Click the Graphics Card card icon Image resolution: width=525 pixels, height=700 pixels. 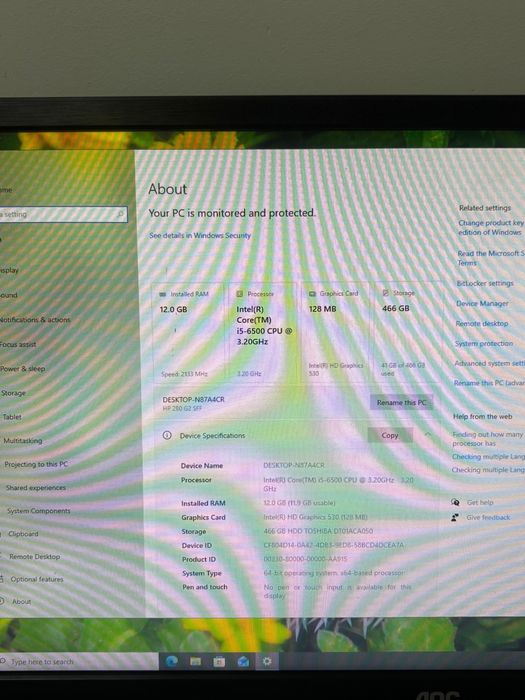click(x=312, y=293)
